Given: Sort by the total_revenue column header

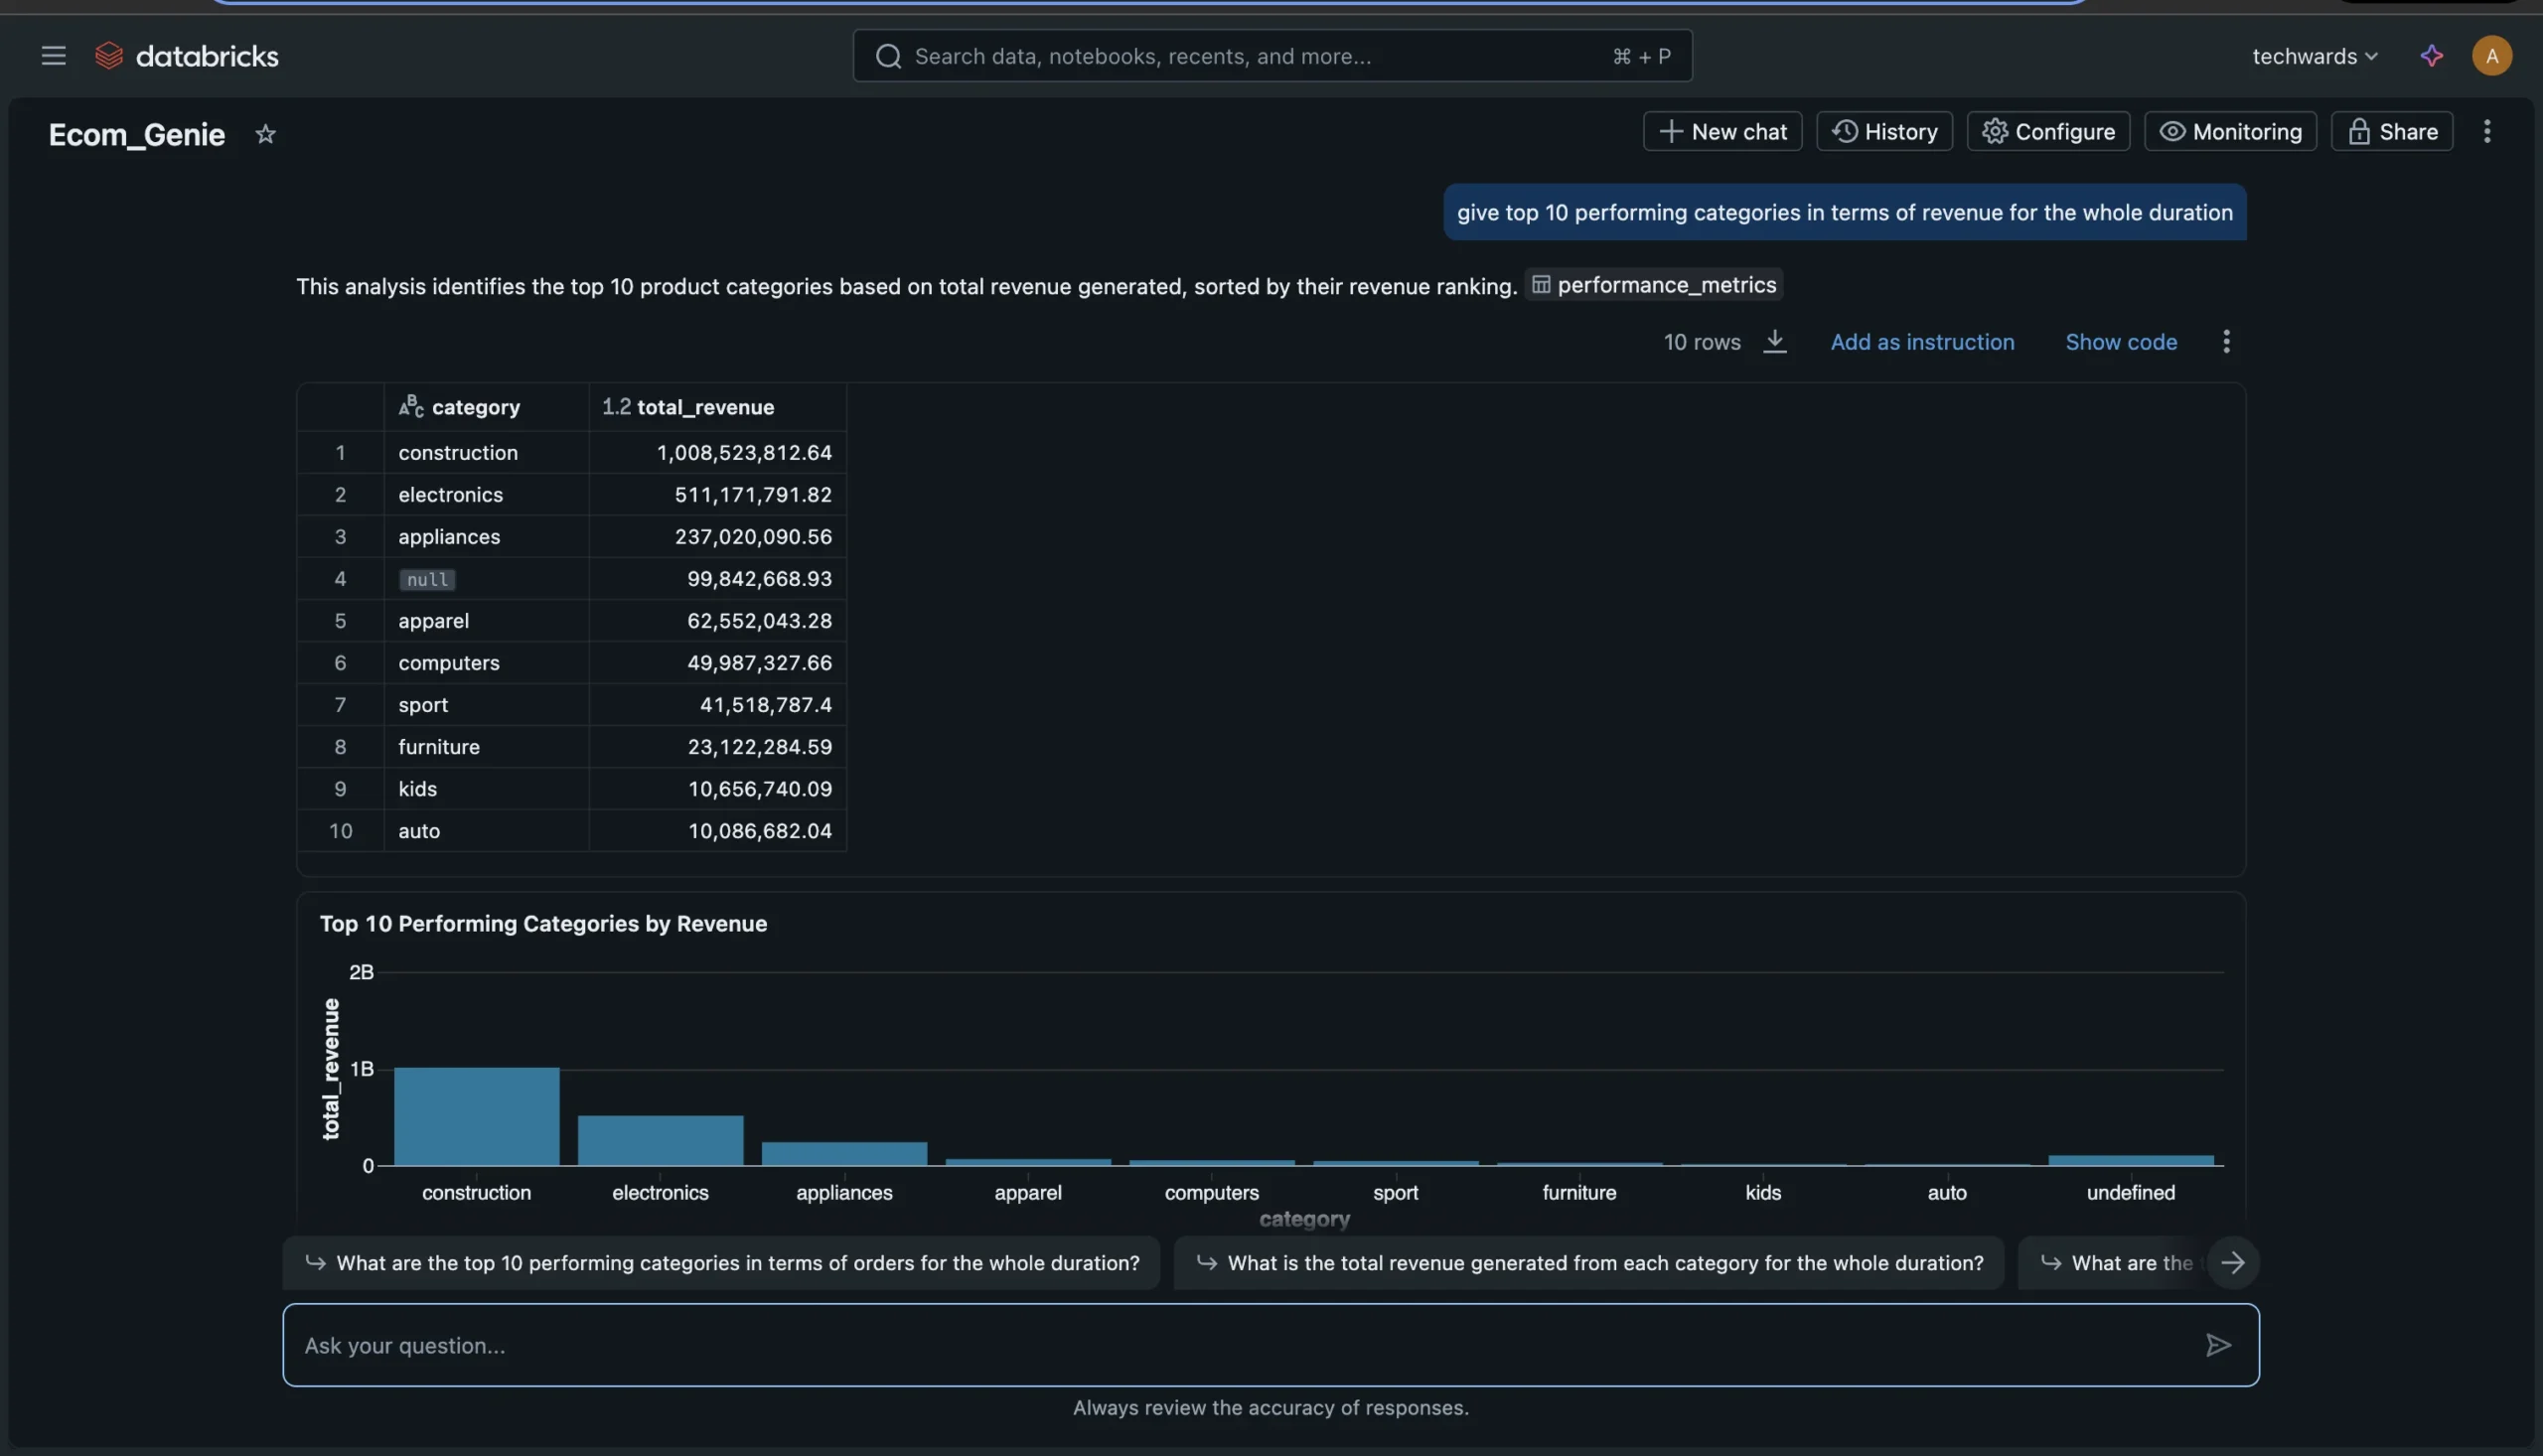Looking at the screenshot, I should click(717, 407).
